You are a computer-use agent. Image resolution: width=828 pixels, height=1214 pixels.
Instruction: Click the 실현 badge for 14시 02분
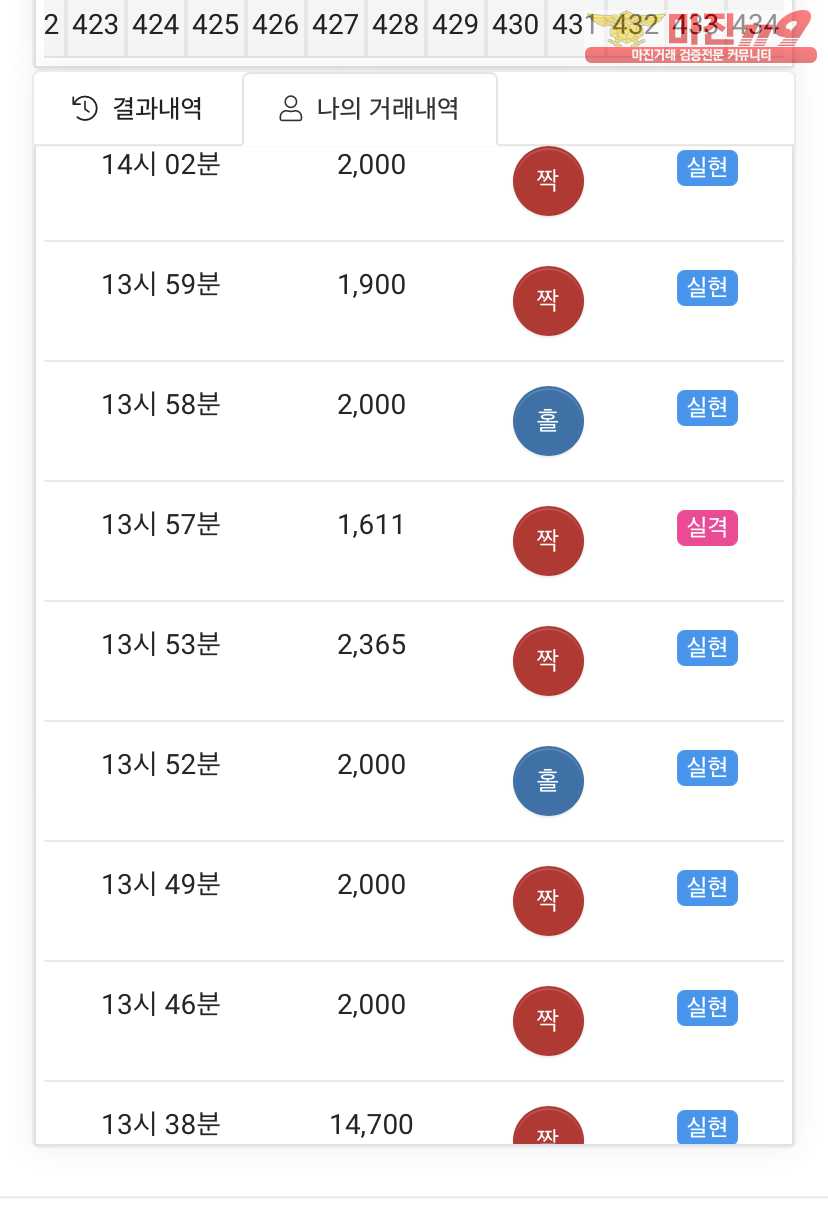click(x=707, y=167)
